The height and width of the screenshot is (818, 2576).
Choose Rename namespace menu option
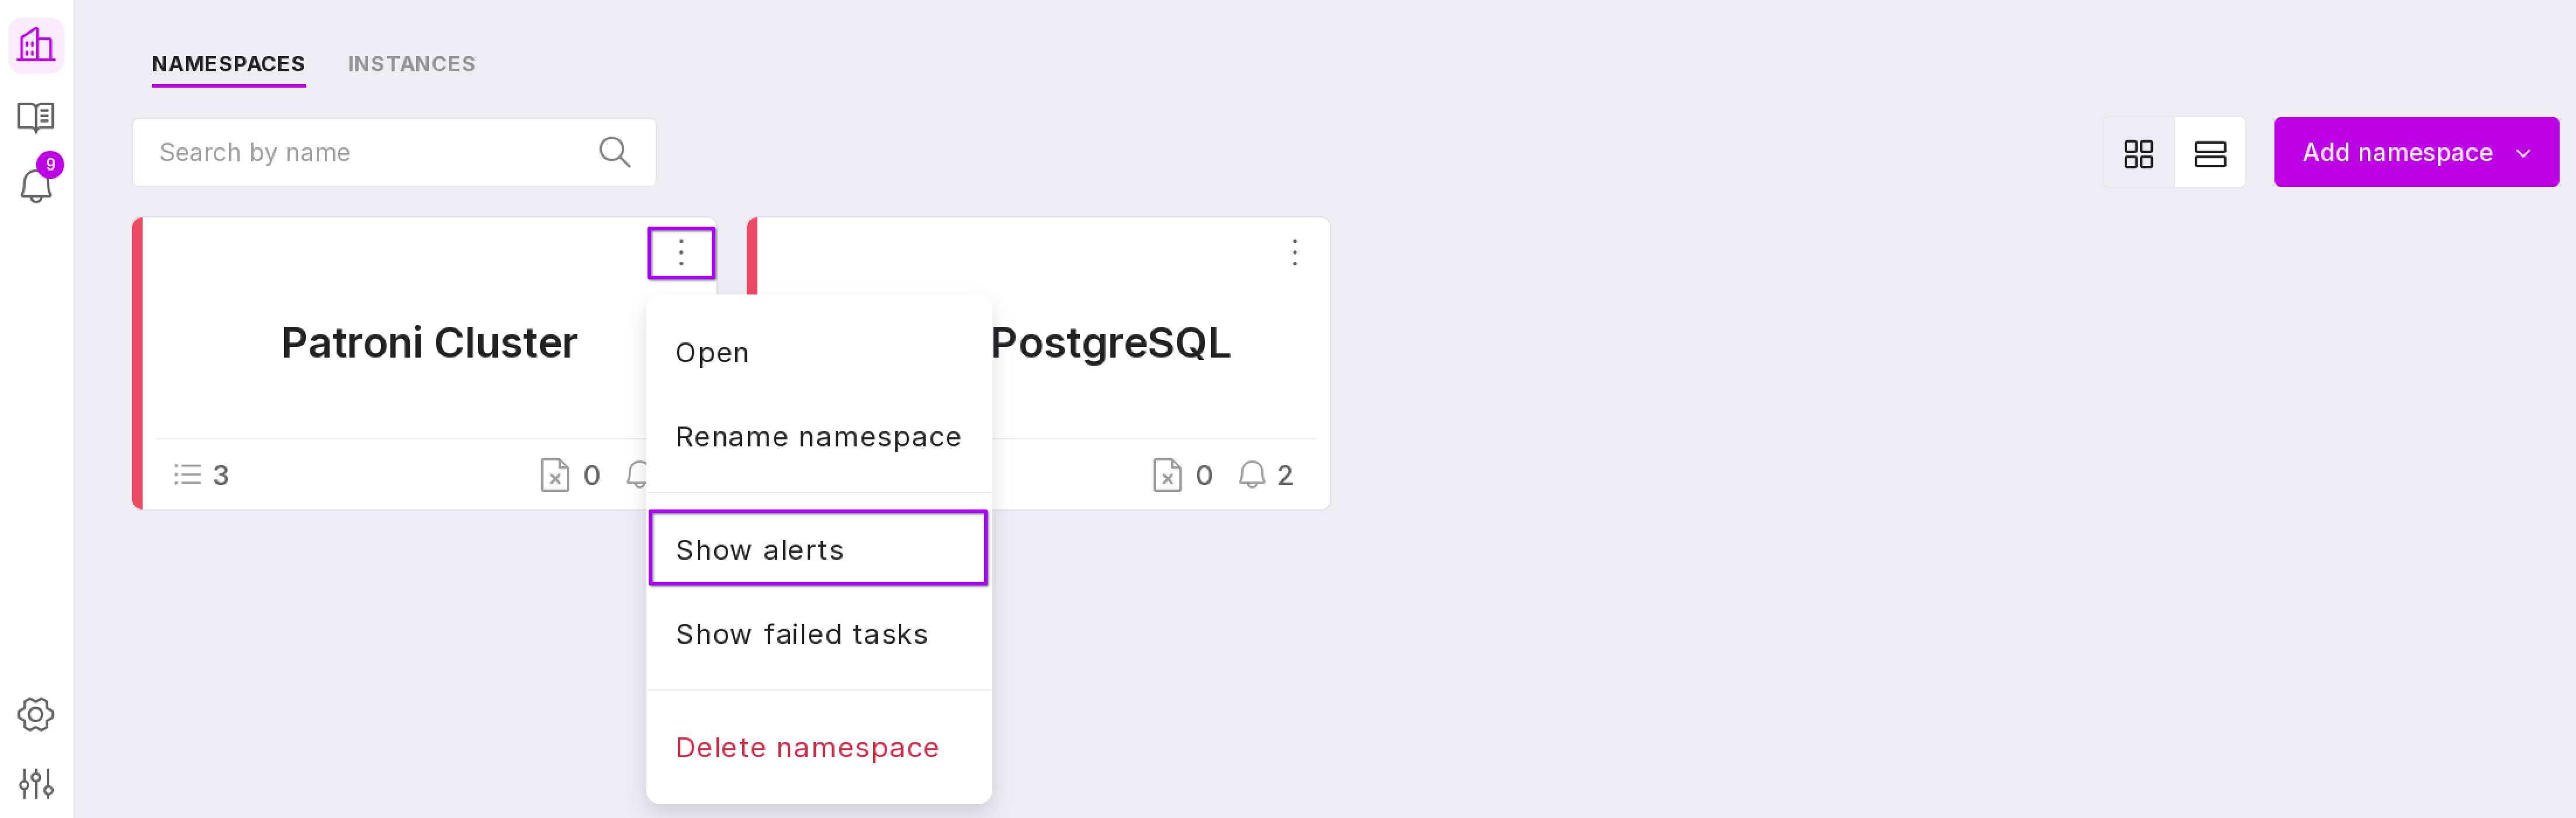817,436
